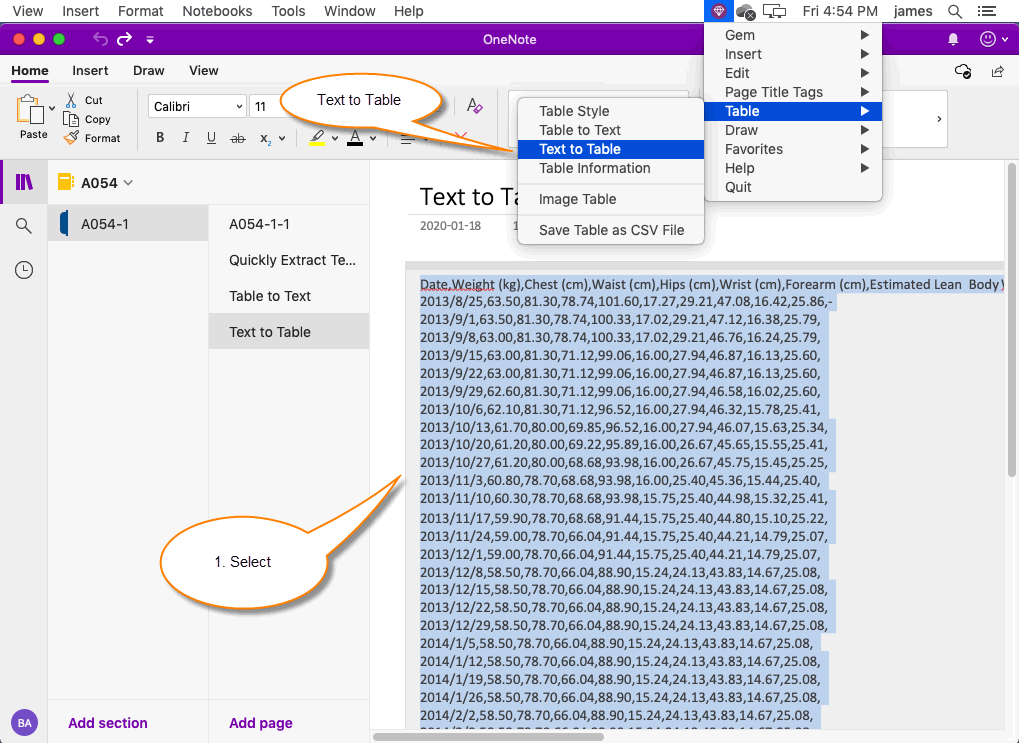Viewport: 1019px width, 743px height.
Task: Expand the A054 notebook dropdown
Action: (128, 183)
